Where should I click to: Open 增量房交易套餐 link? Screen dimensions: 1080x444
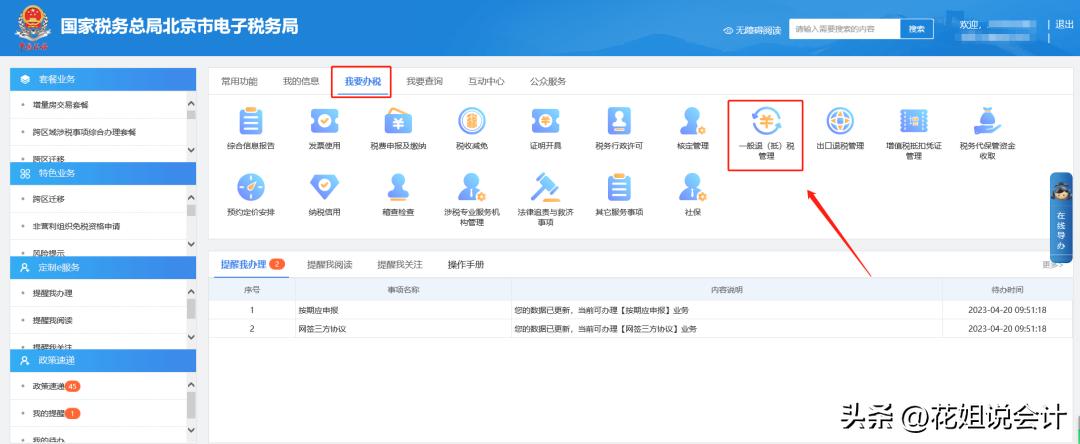click(x=60, y=105)
